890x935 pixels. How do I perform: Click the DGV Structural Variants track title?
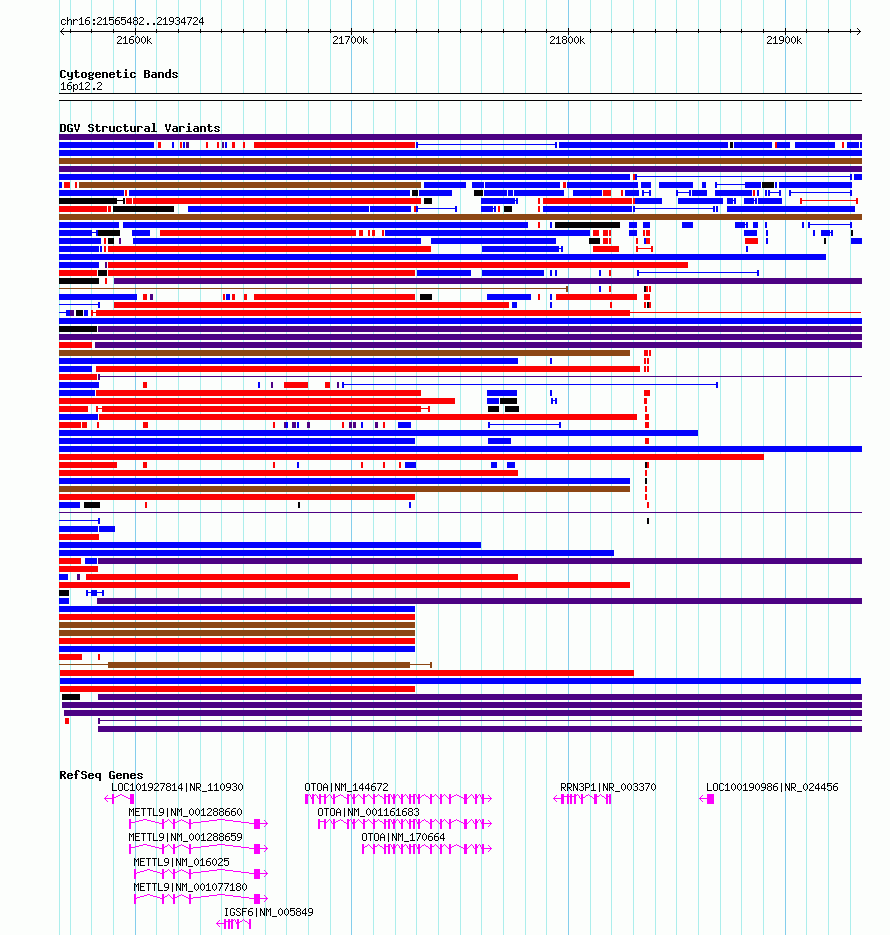(139, 128)
